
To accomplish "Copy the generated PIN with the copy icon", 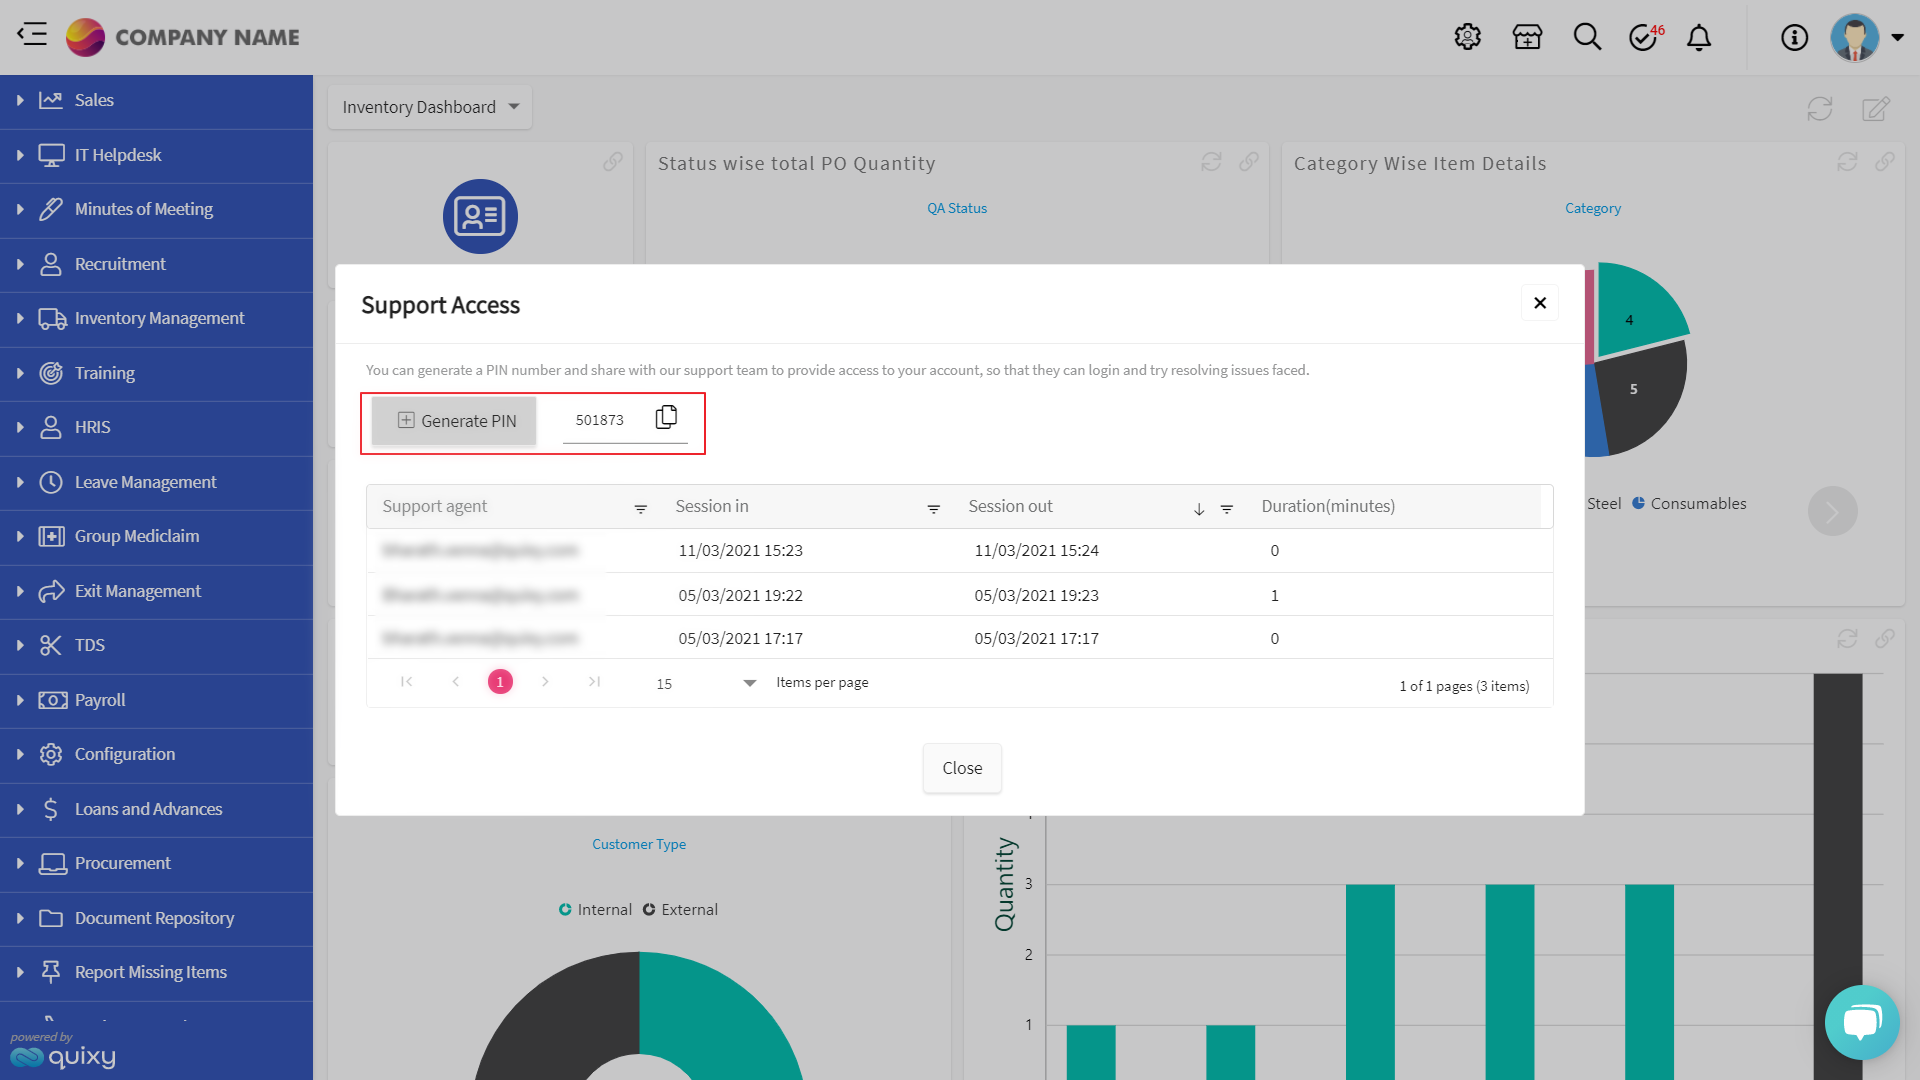I will 666,417.
